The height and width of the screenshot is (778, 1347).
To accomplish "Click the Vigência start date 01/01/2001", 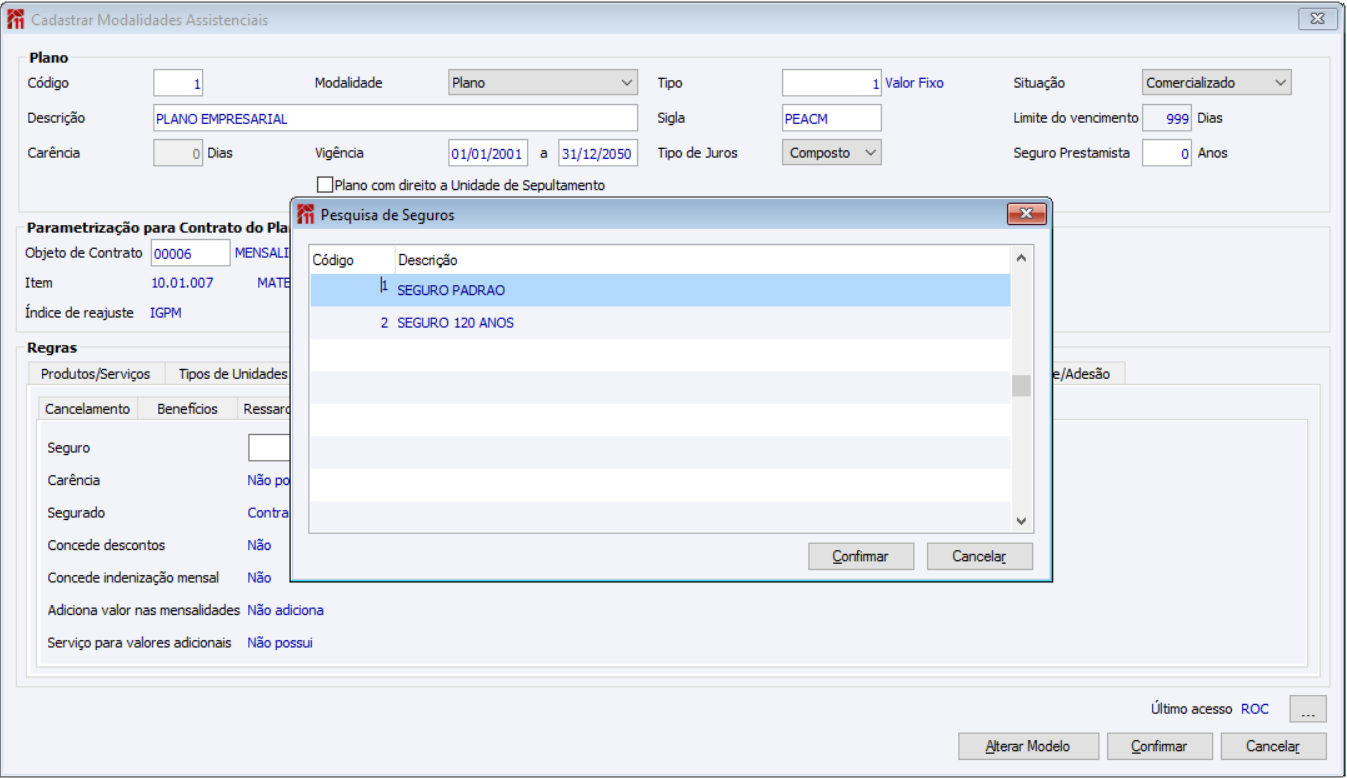I will (x=488, y=153).
